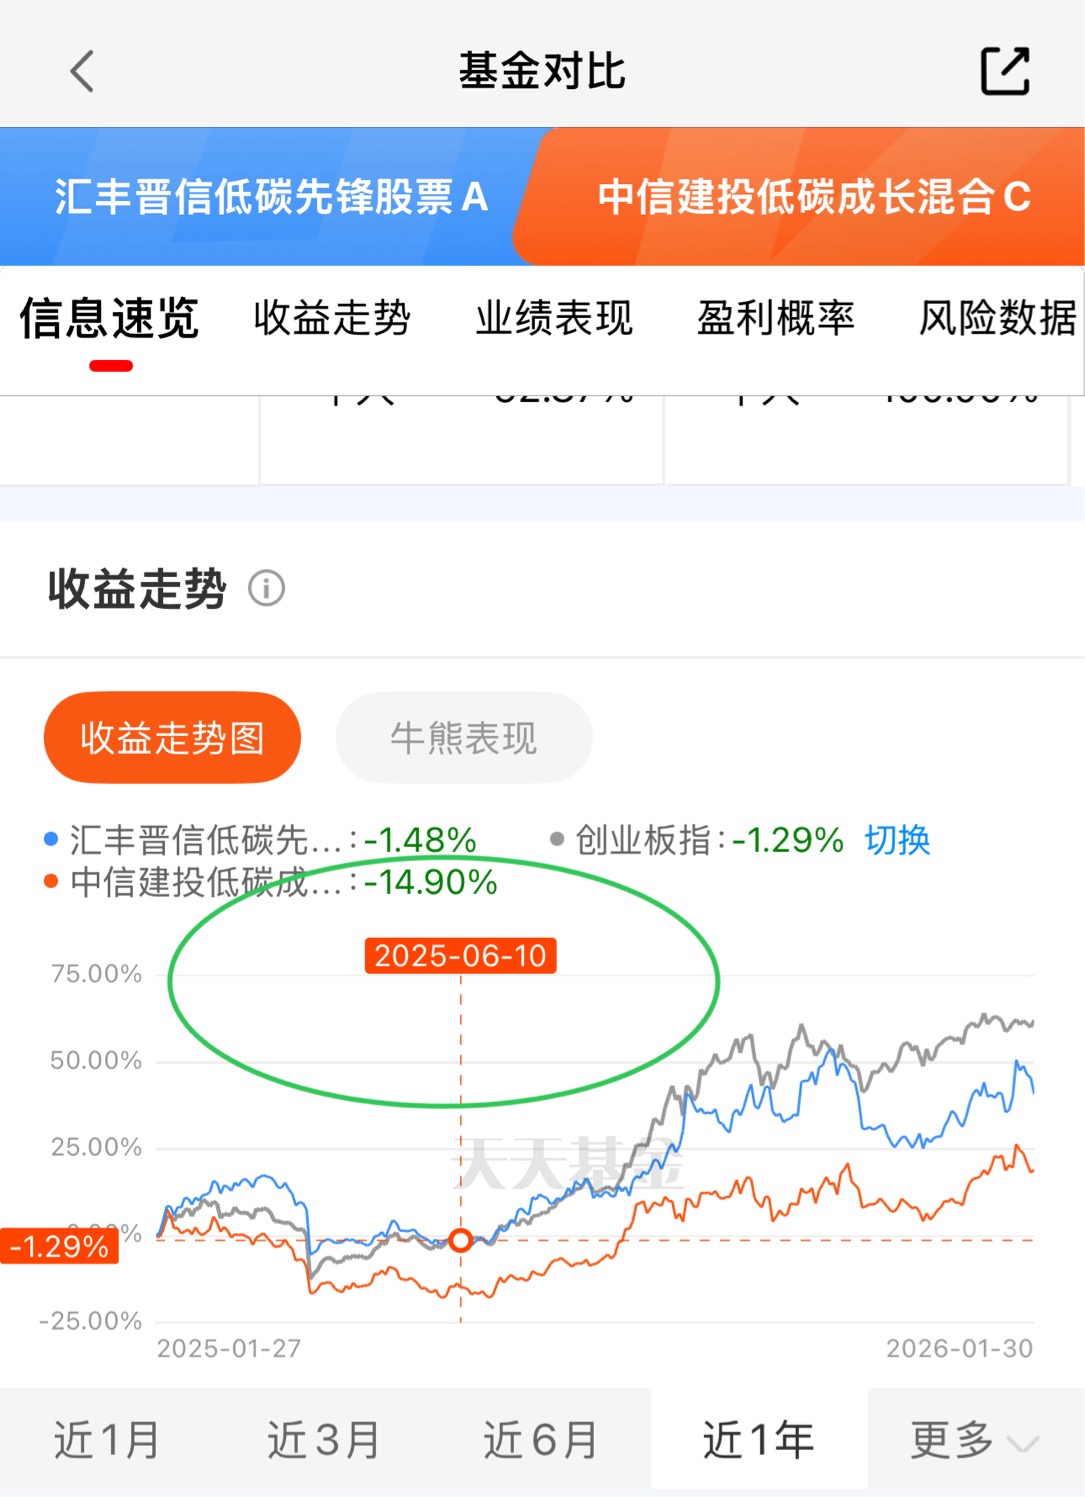Tap the info icon beside 收益走势
This screenshot has height=1497, width=1085.
[x=266, y=588]
